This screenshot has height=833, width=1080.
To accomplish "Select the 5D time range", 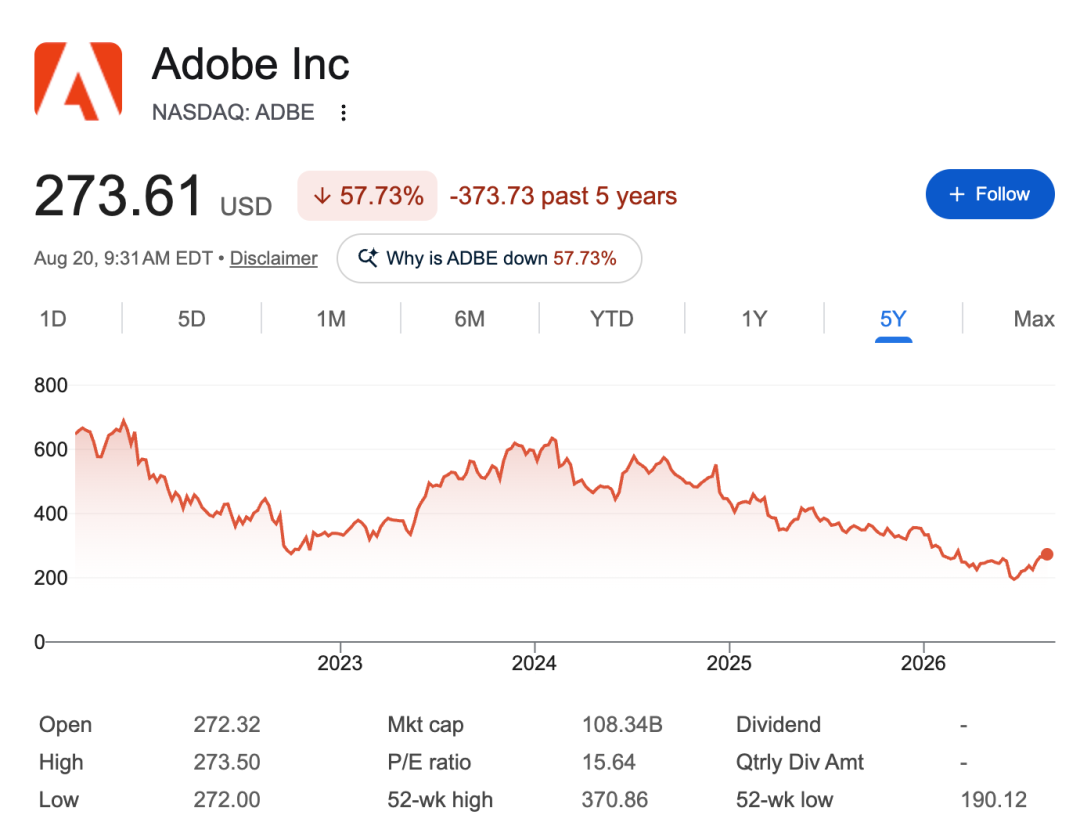I will point(191,319).
